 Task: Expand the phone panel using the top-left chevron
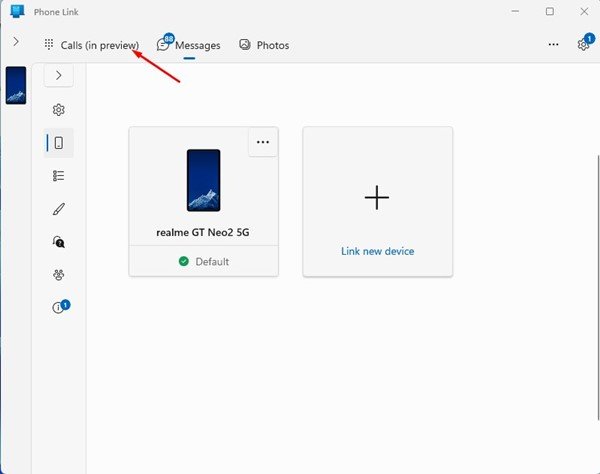[16, 41]
